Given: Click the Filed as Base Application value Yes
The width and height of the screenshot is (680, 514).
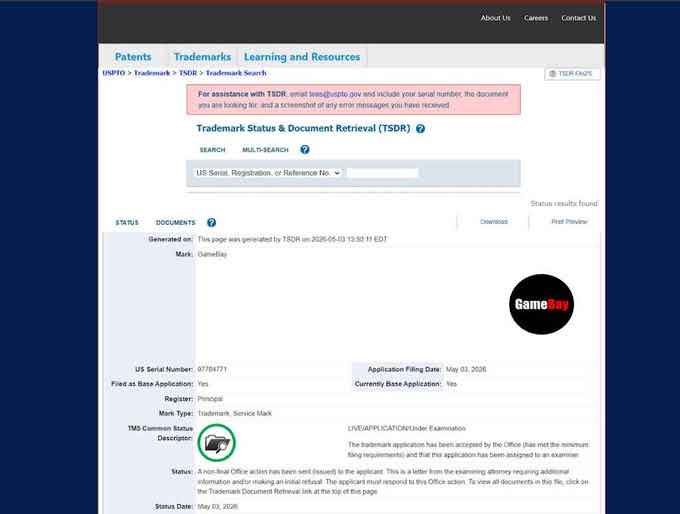Looking at the screenshot, I should (x=203, y=384).
